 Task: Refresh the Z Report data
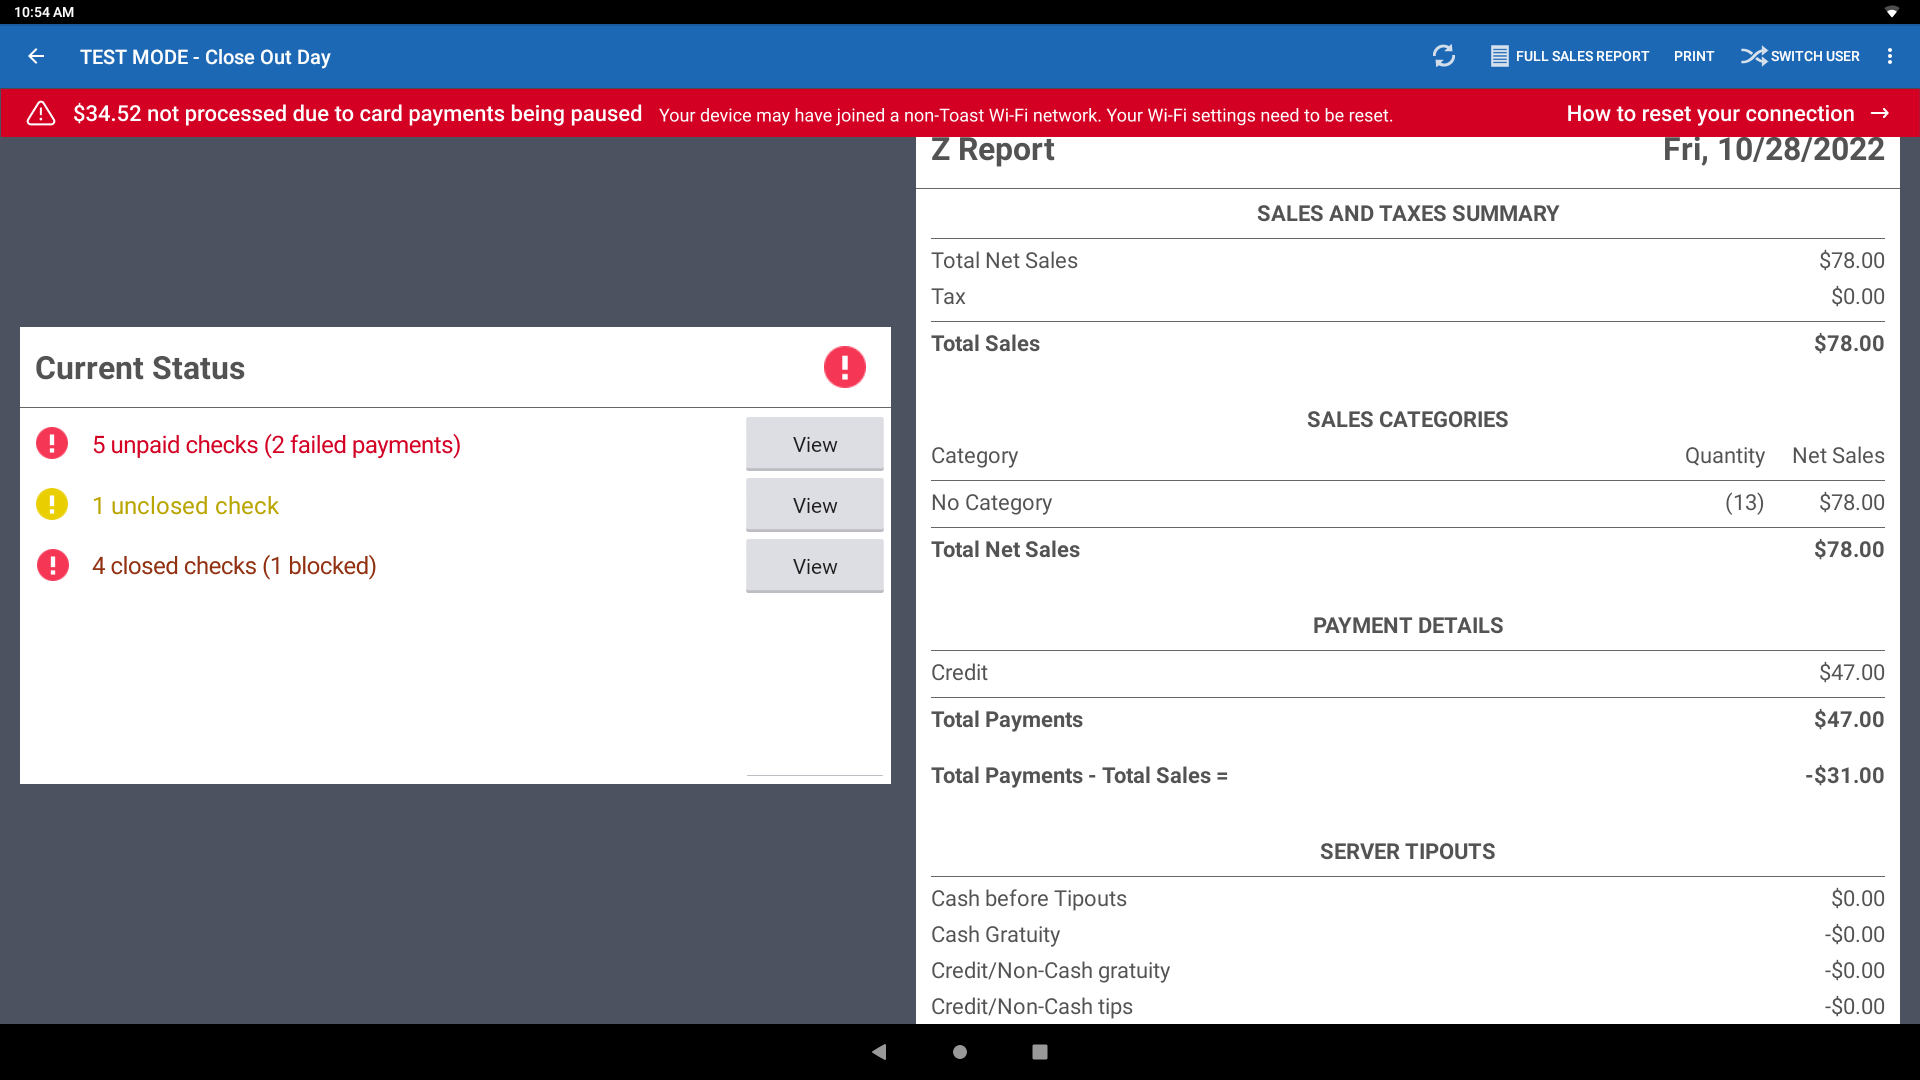tap(1444, 57)
